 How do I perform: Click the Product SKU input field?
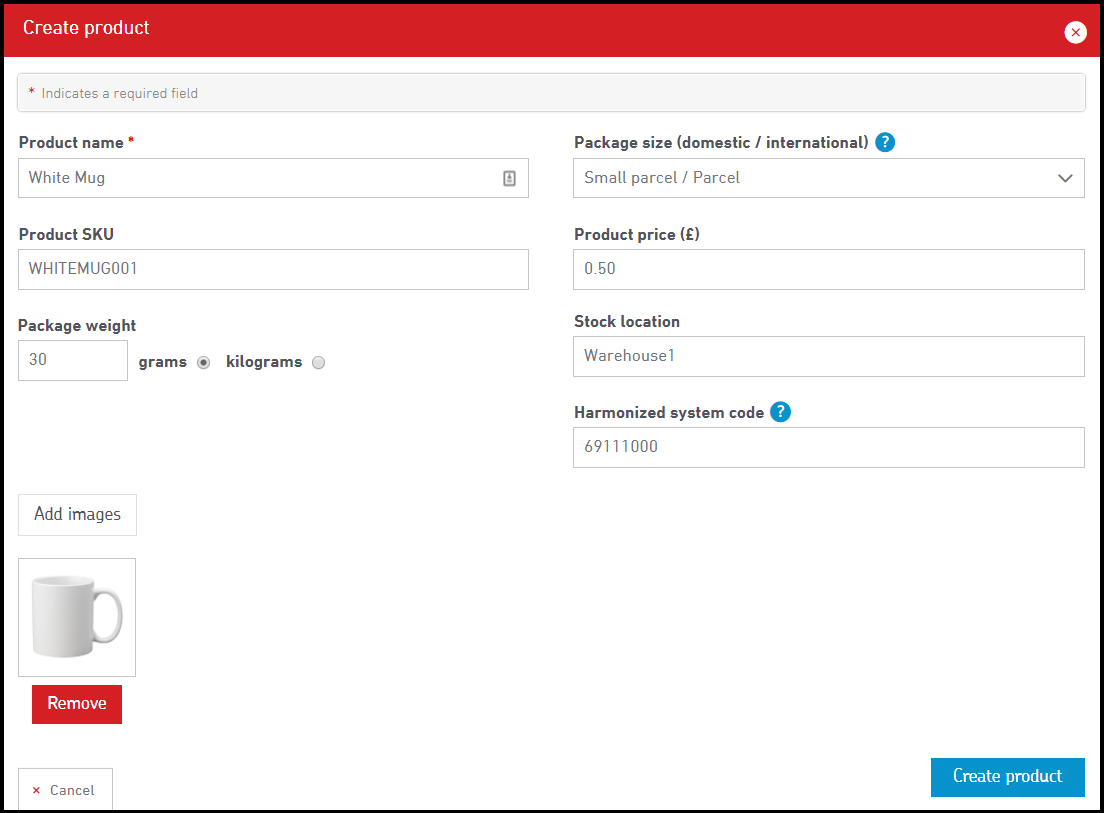pos(273,270)
